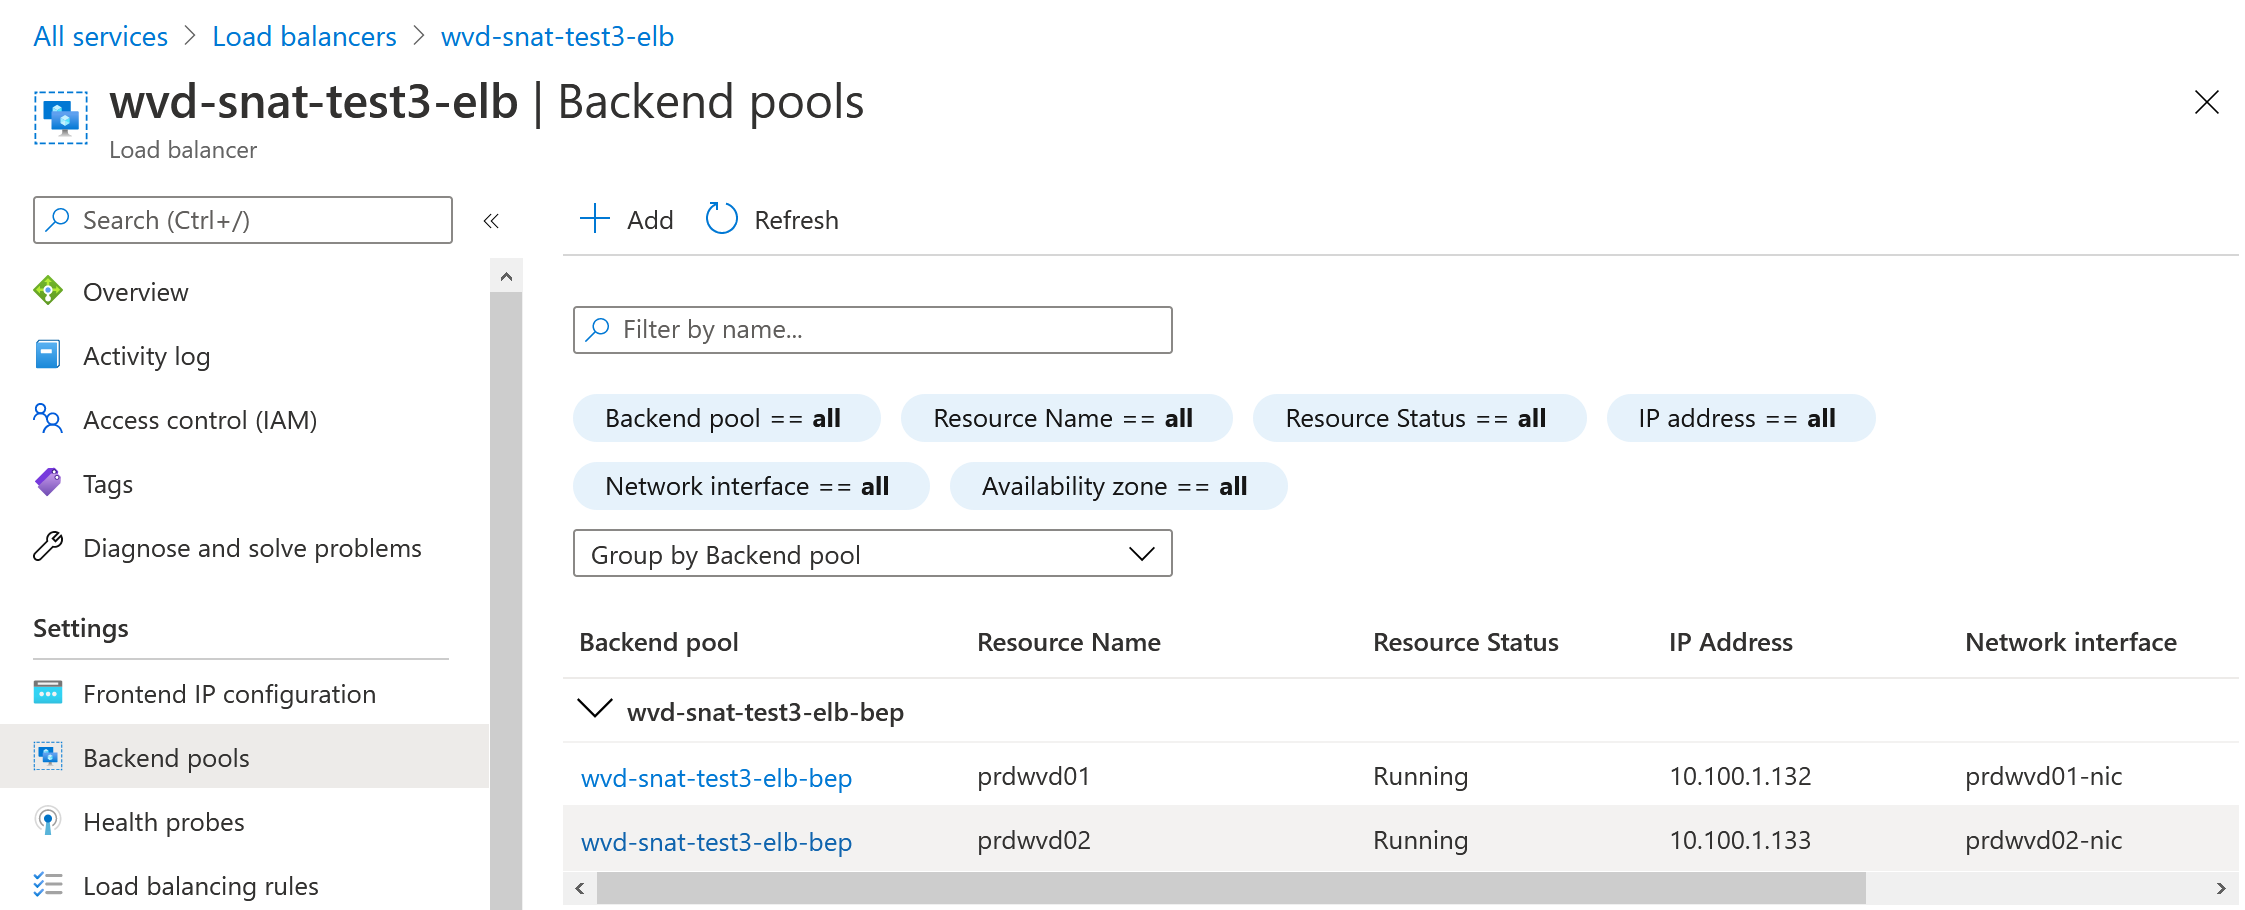This screenshot has height=910, width=2245.
Task: Click the table horizontal scrollbar thumb
Action: (x=1231, y=888)
